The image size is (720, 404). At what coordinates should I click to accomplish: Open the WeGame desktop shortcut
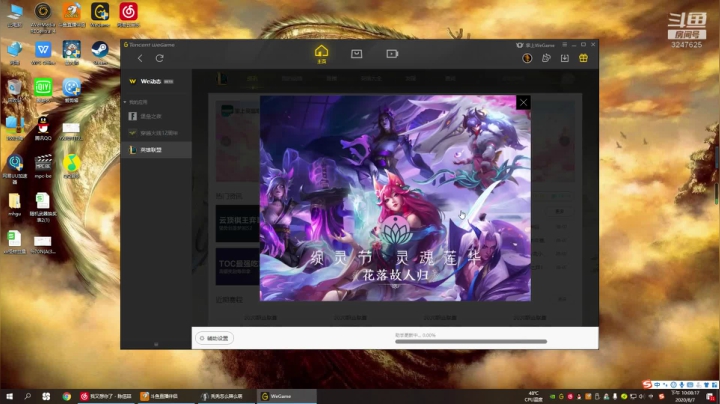pyautogui.click(x=100, y=15)
